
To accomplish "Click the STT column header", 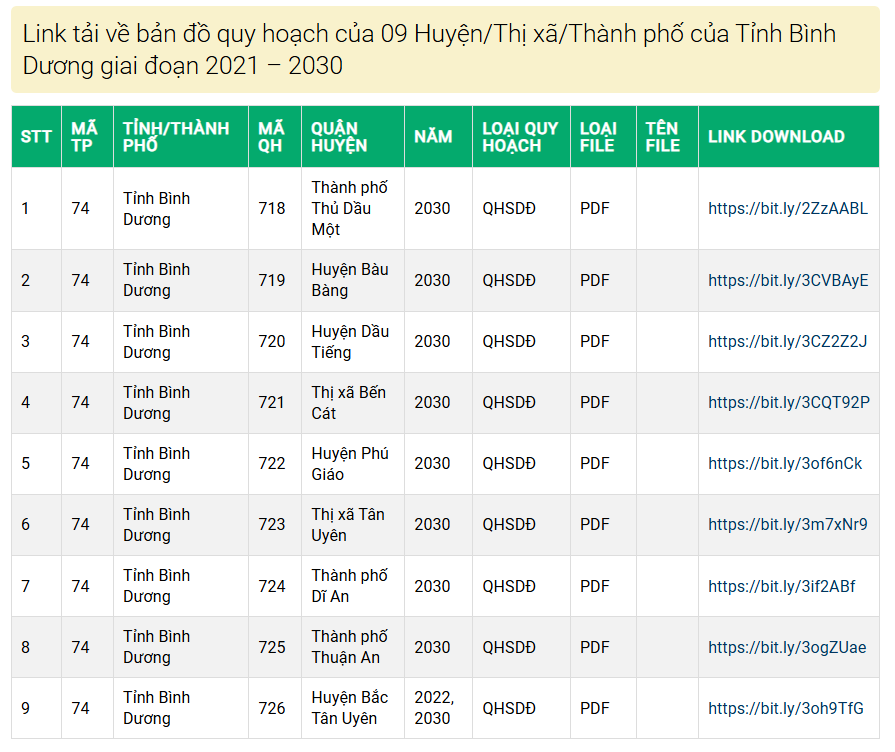I will [34, 136].
